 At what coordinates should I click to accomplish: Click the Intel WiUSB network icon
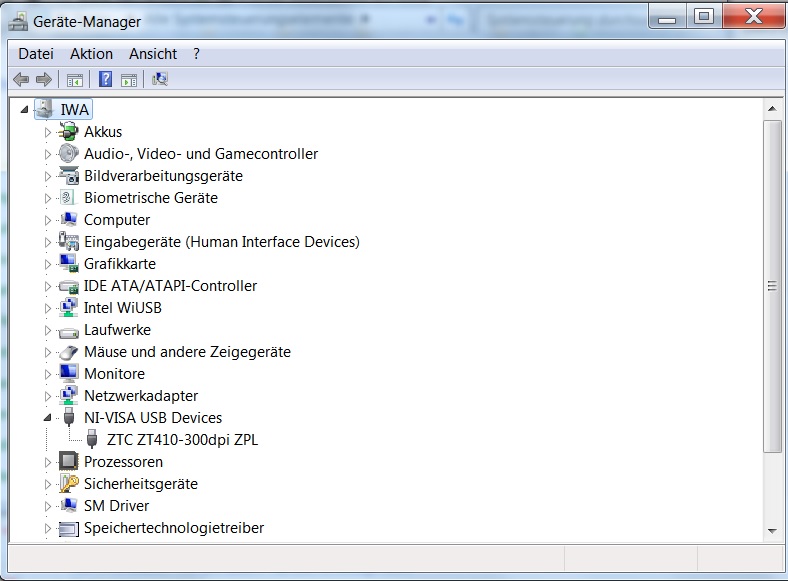pyautogui.click(x=68, y=308)
